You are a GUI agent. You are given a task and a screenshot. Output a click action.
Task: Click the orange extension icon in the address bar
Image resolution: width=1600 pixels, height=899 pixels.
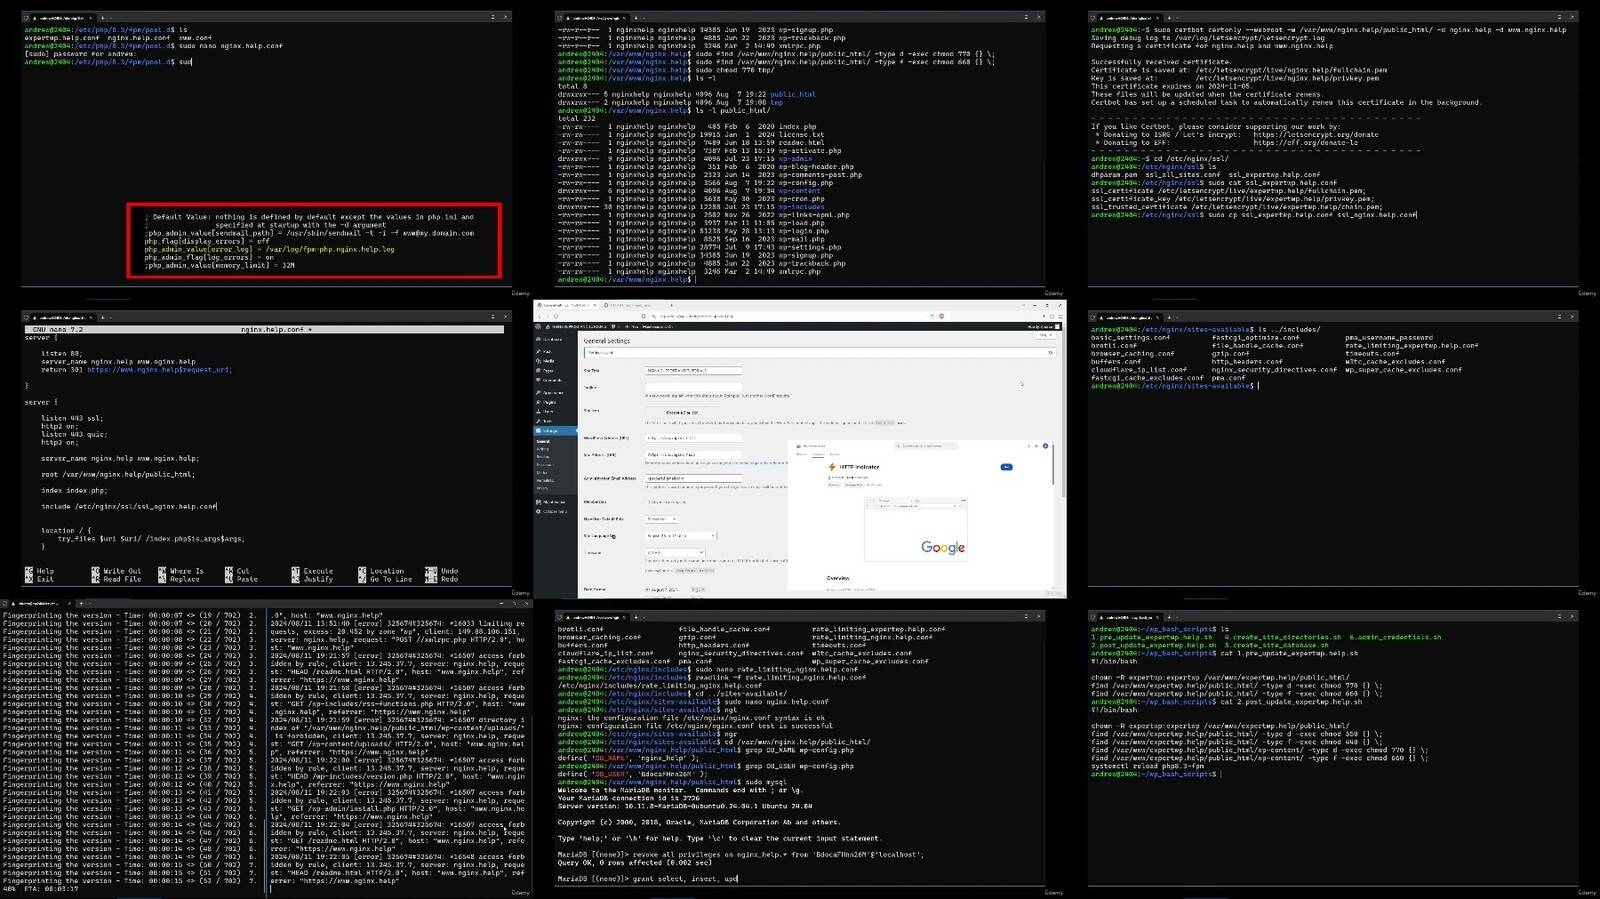tap(941, 316)
